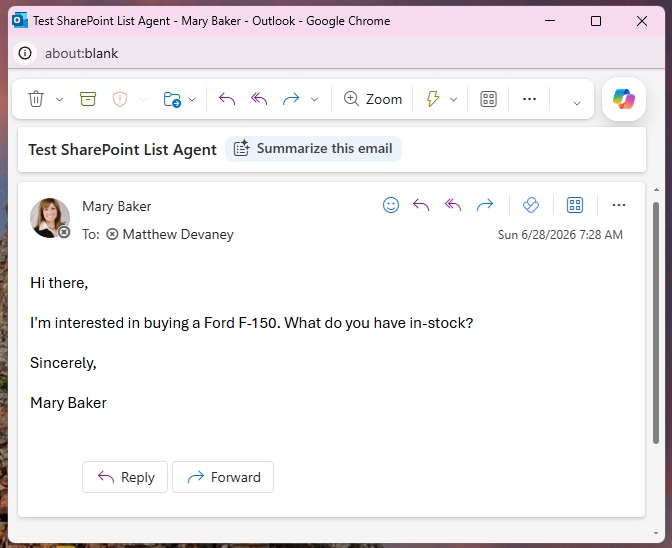Click the email subject Test SharePoint List Agent
The height and width of the screenshot is (548, 672).
pos(123,150)
